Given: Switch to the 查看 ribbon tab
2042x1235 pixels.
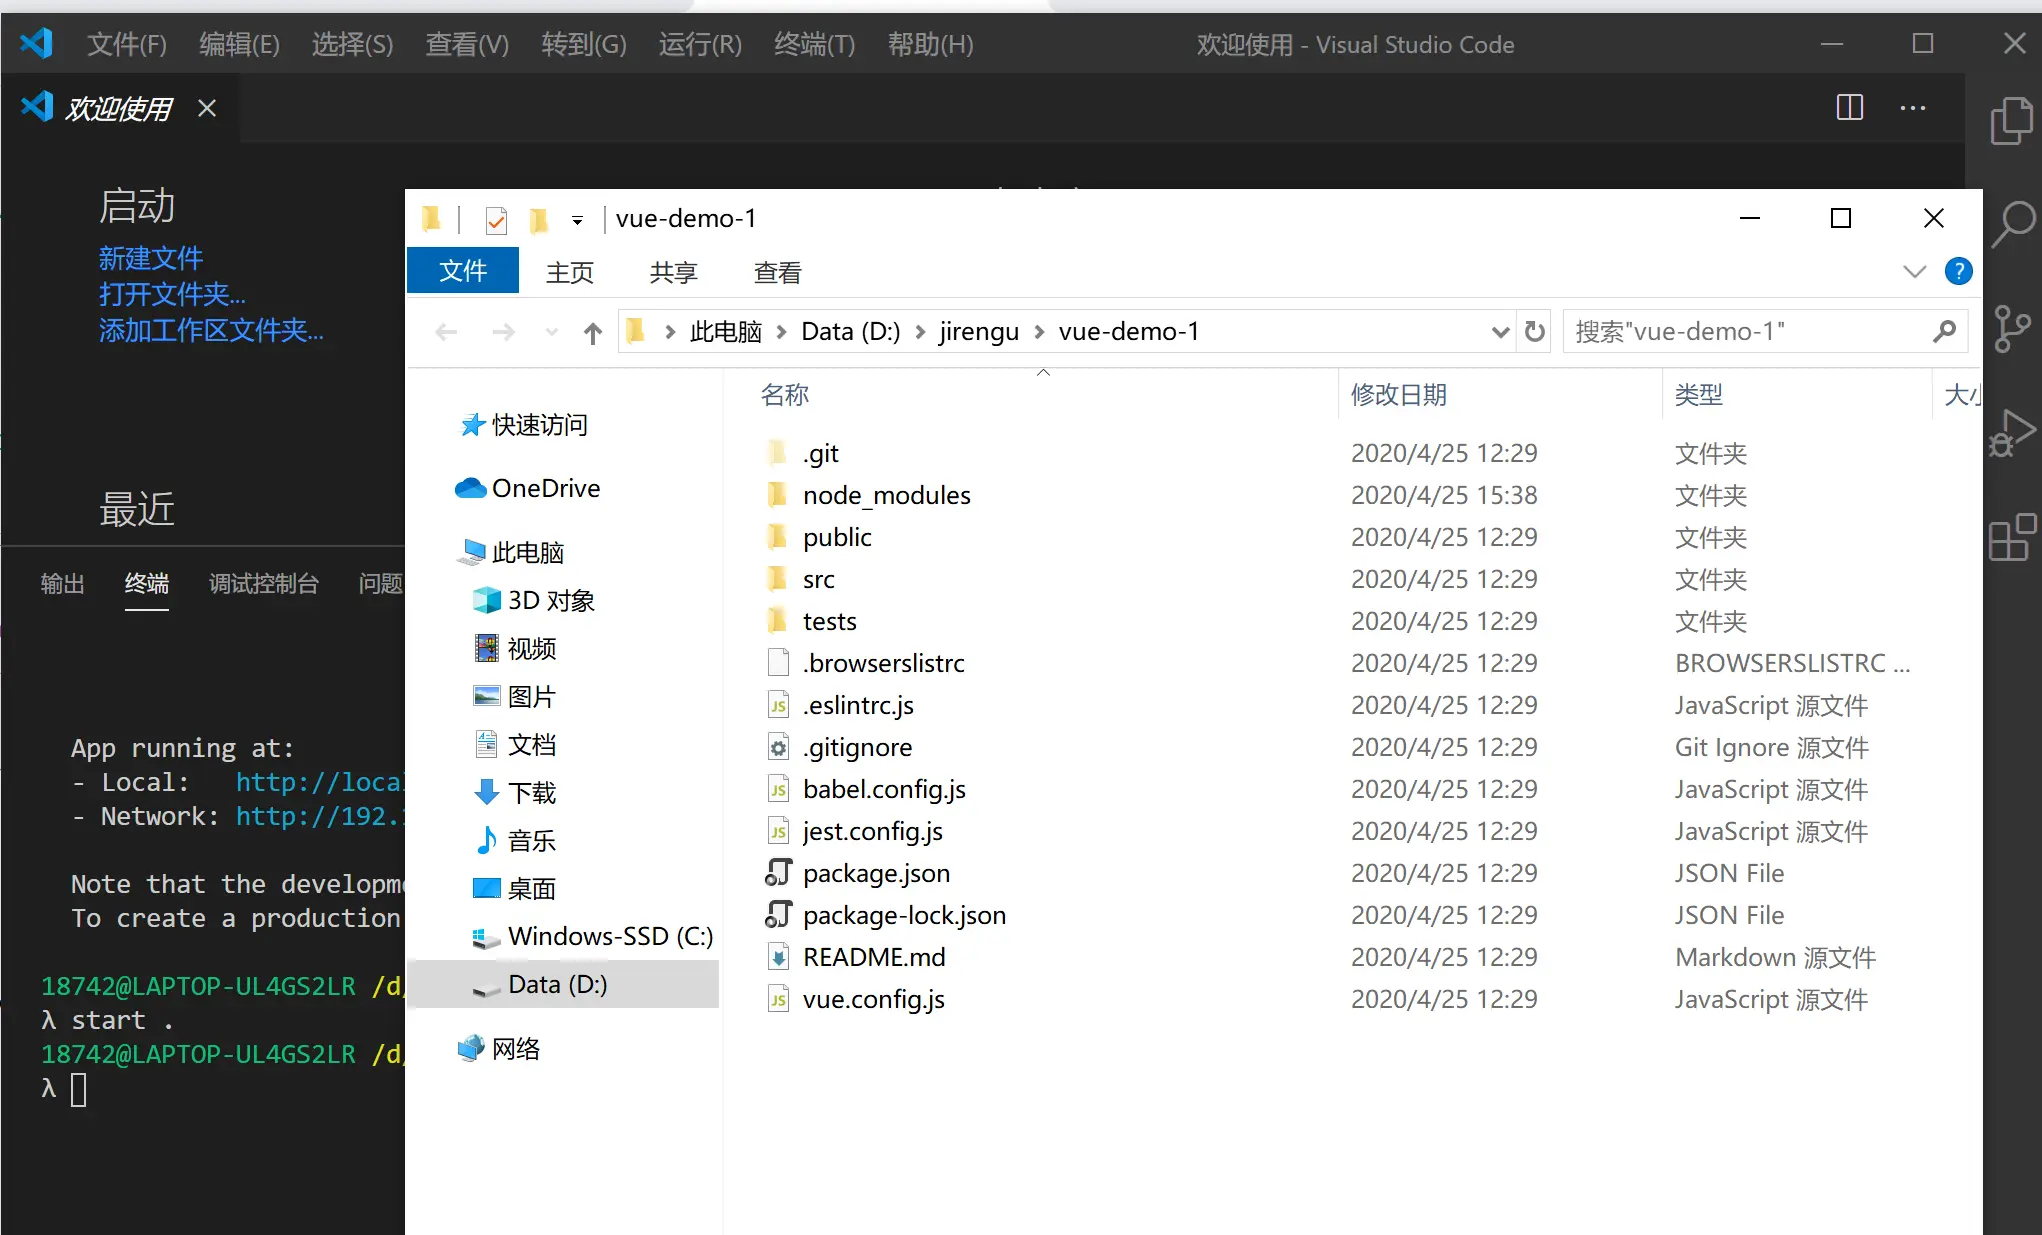Looking at the screenshot, I should tap(777, 272).
